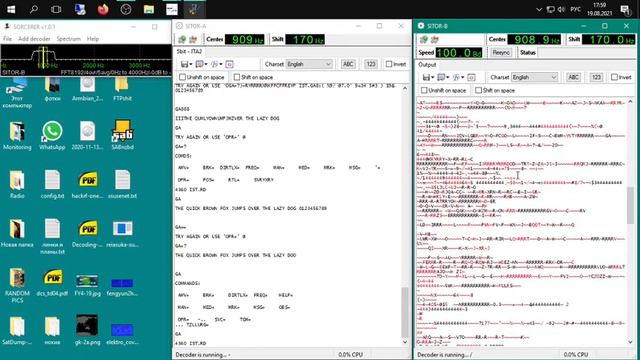
Task: Select the gk-2a.png desktop image
Action: (x=87, y=330)
